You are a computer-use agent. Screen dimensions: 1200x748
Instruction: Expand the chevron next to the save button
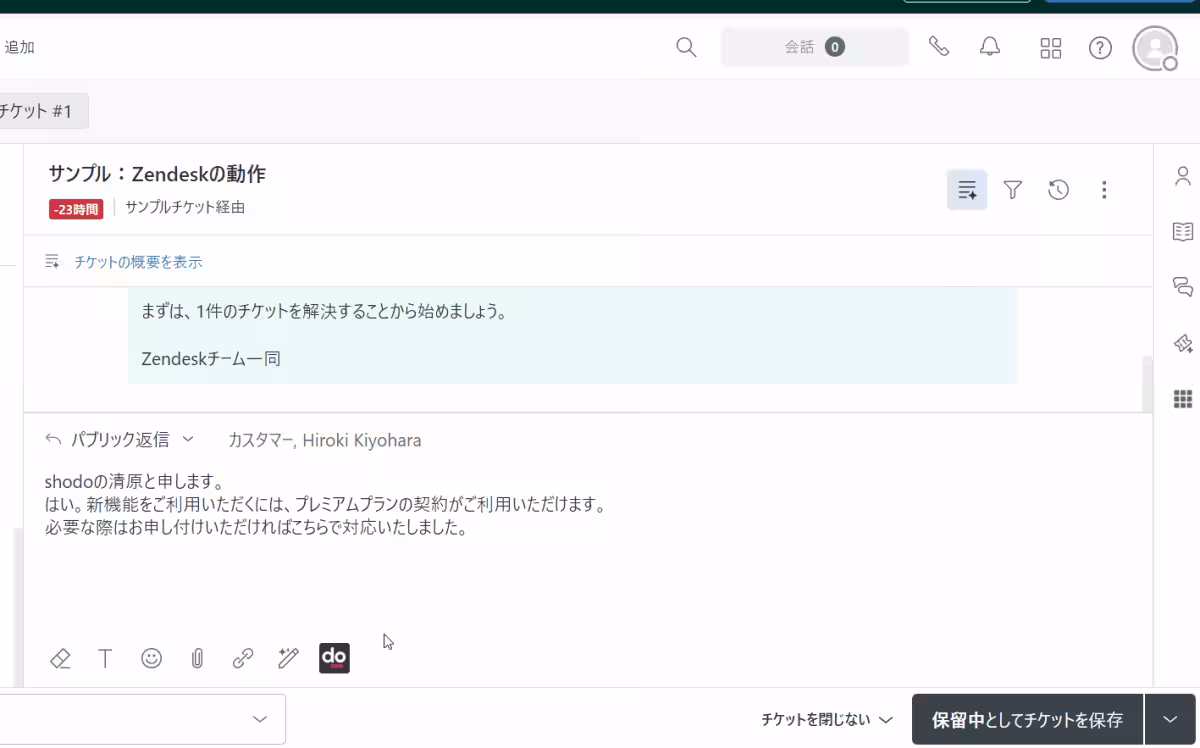pyautogui.click(x=1168, y=719)
